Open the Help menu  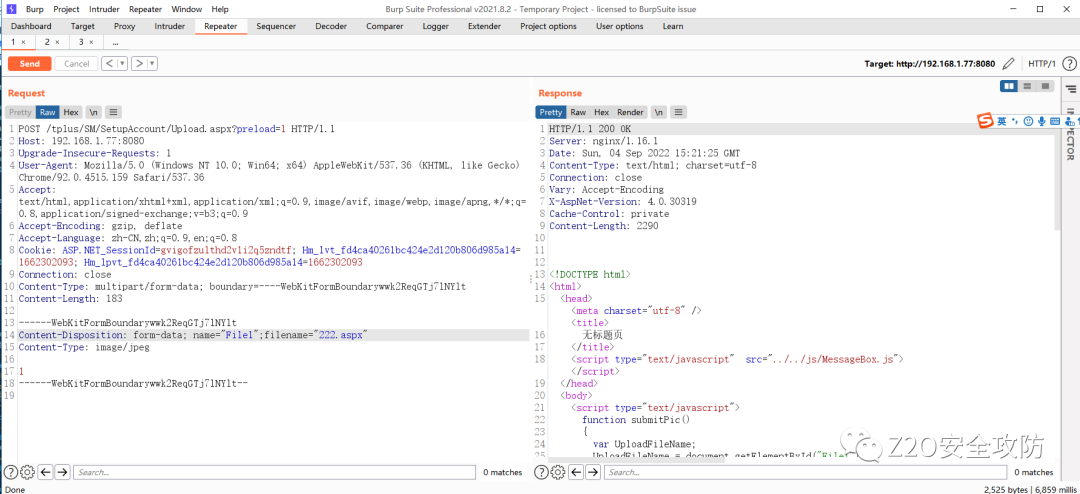click(x=220, y=9)
